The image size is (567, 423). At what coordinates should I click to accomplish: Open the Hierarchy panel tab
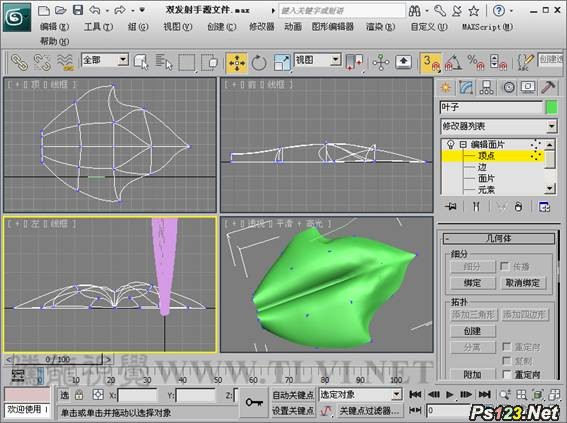pos(486,87)
